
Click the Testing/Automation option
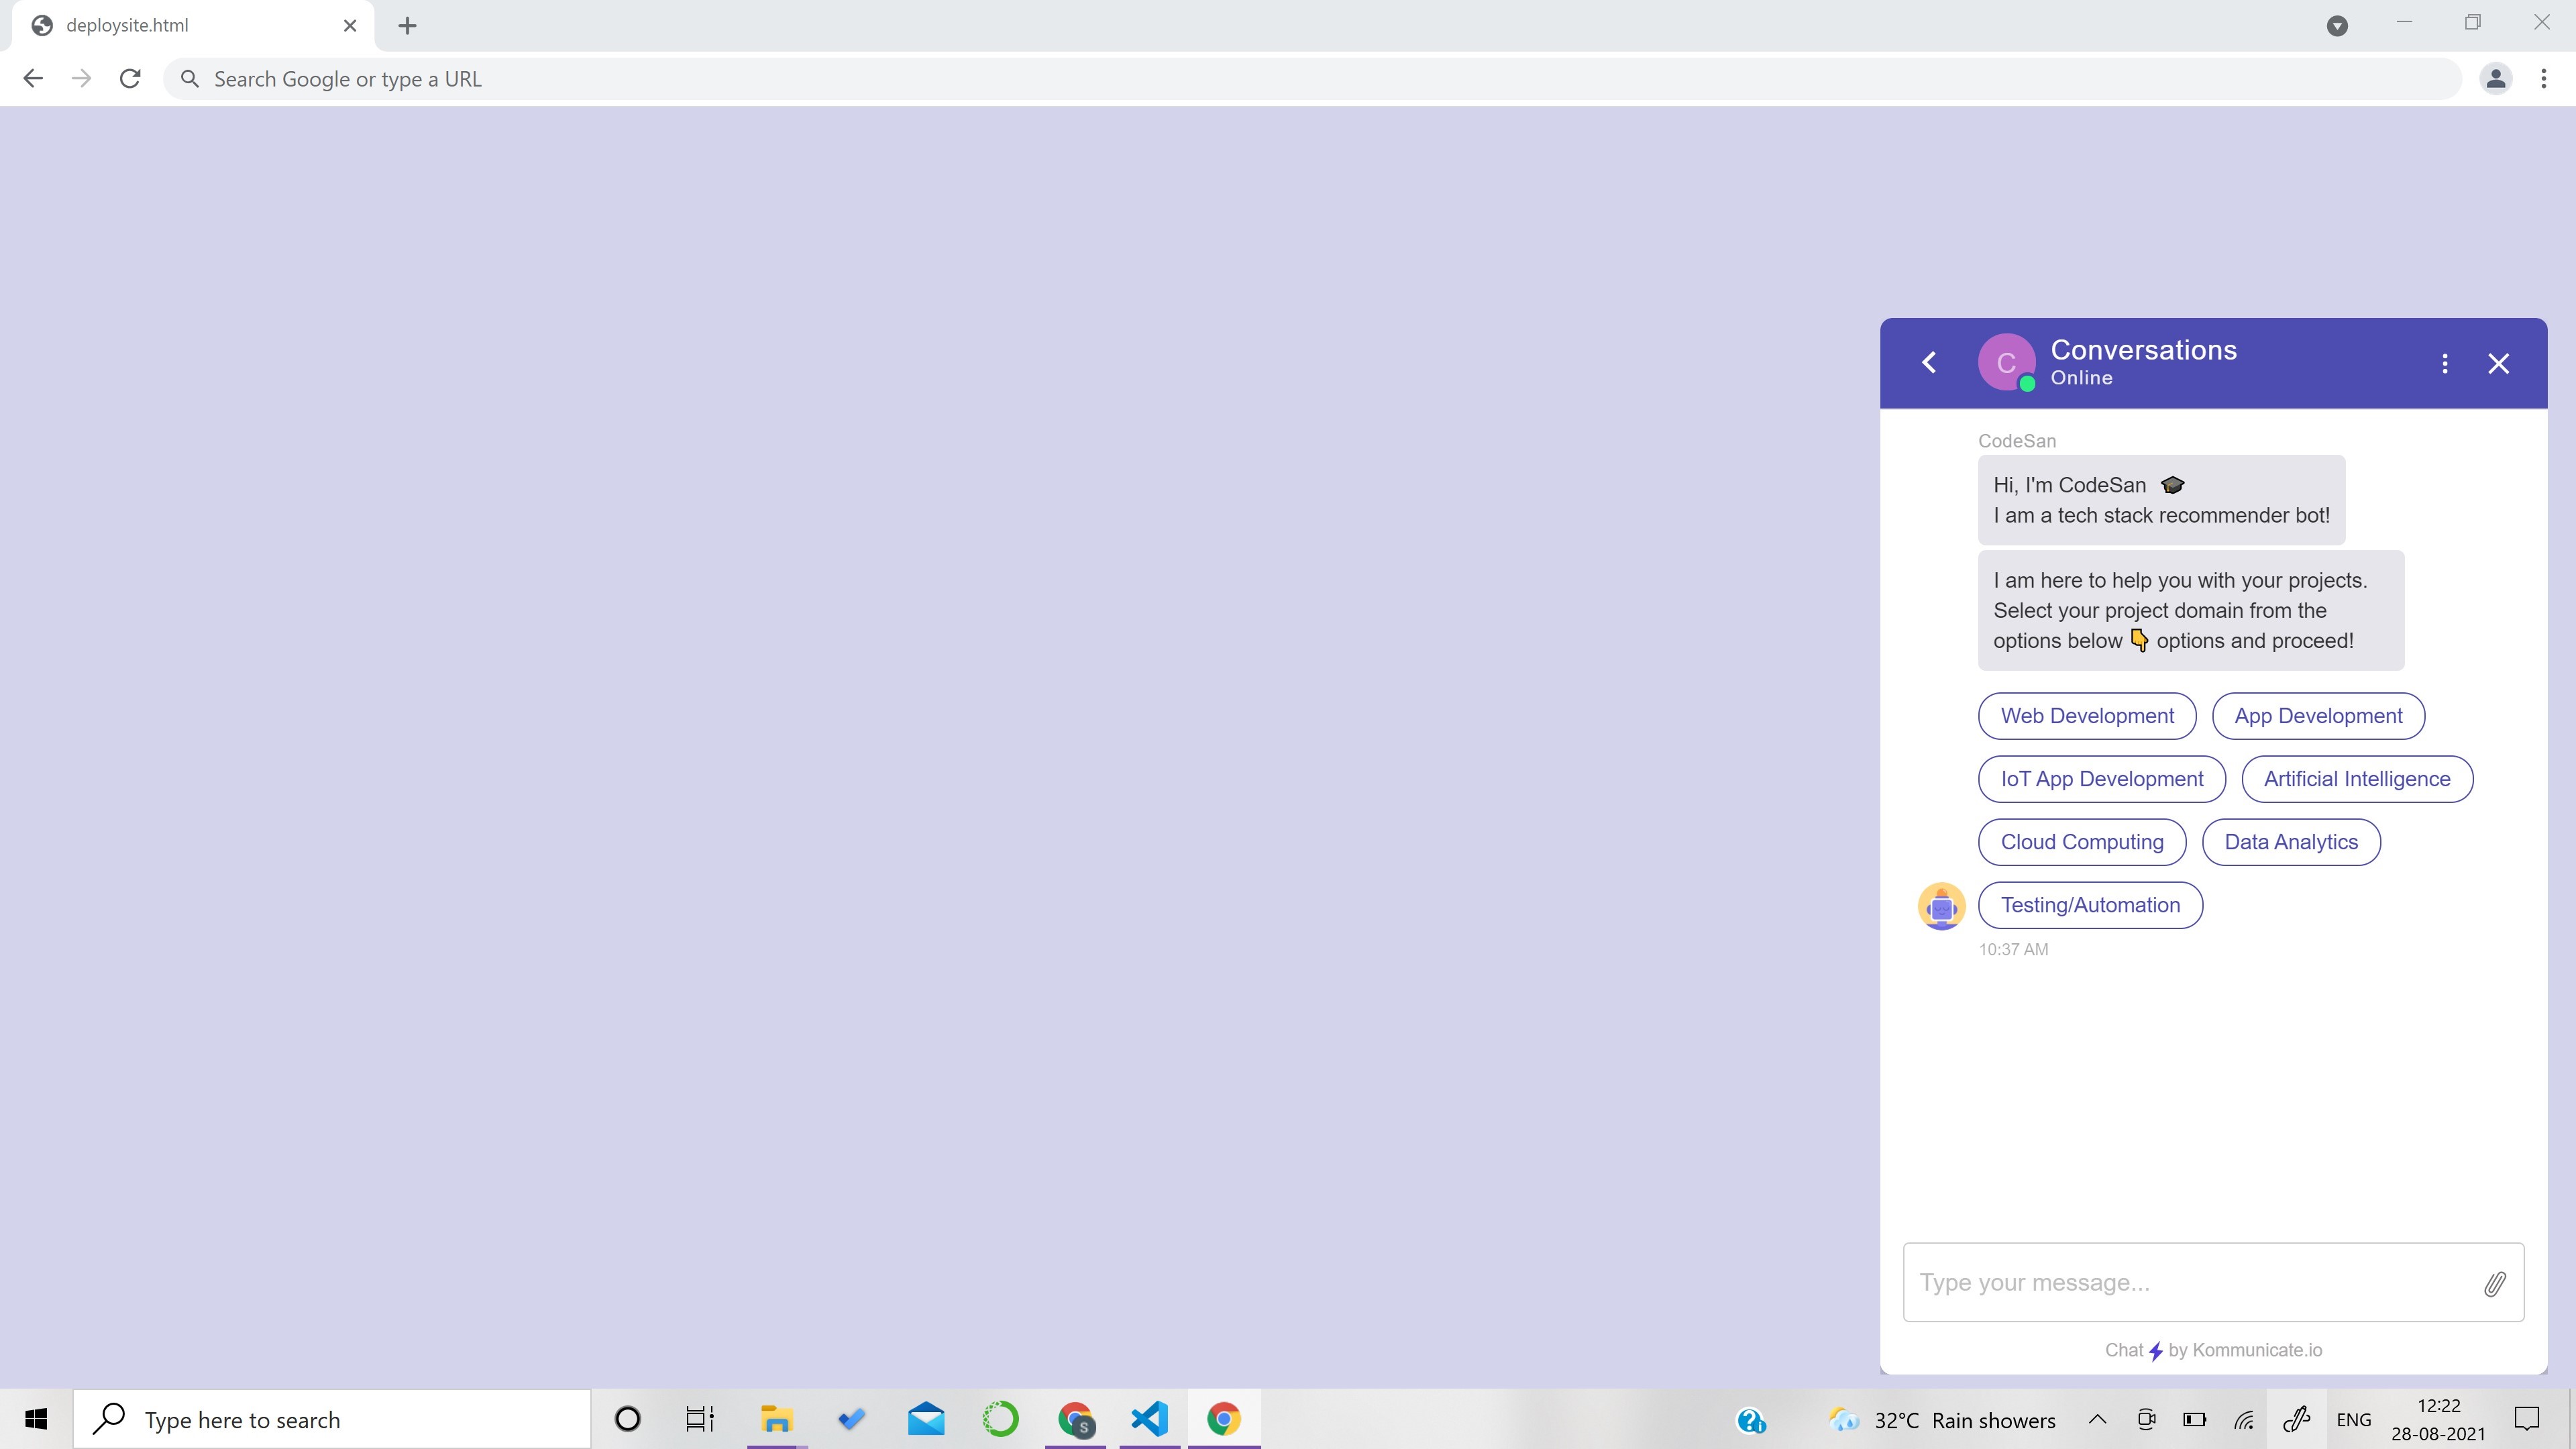(x=2090, y=905)
